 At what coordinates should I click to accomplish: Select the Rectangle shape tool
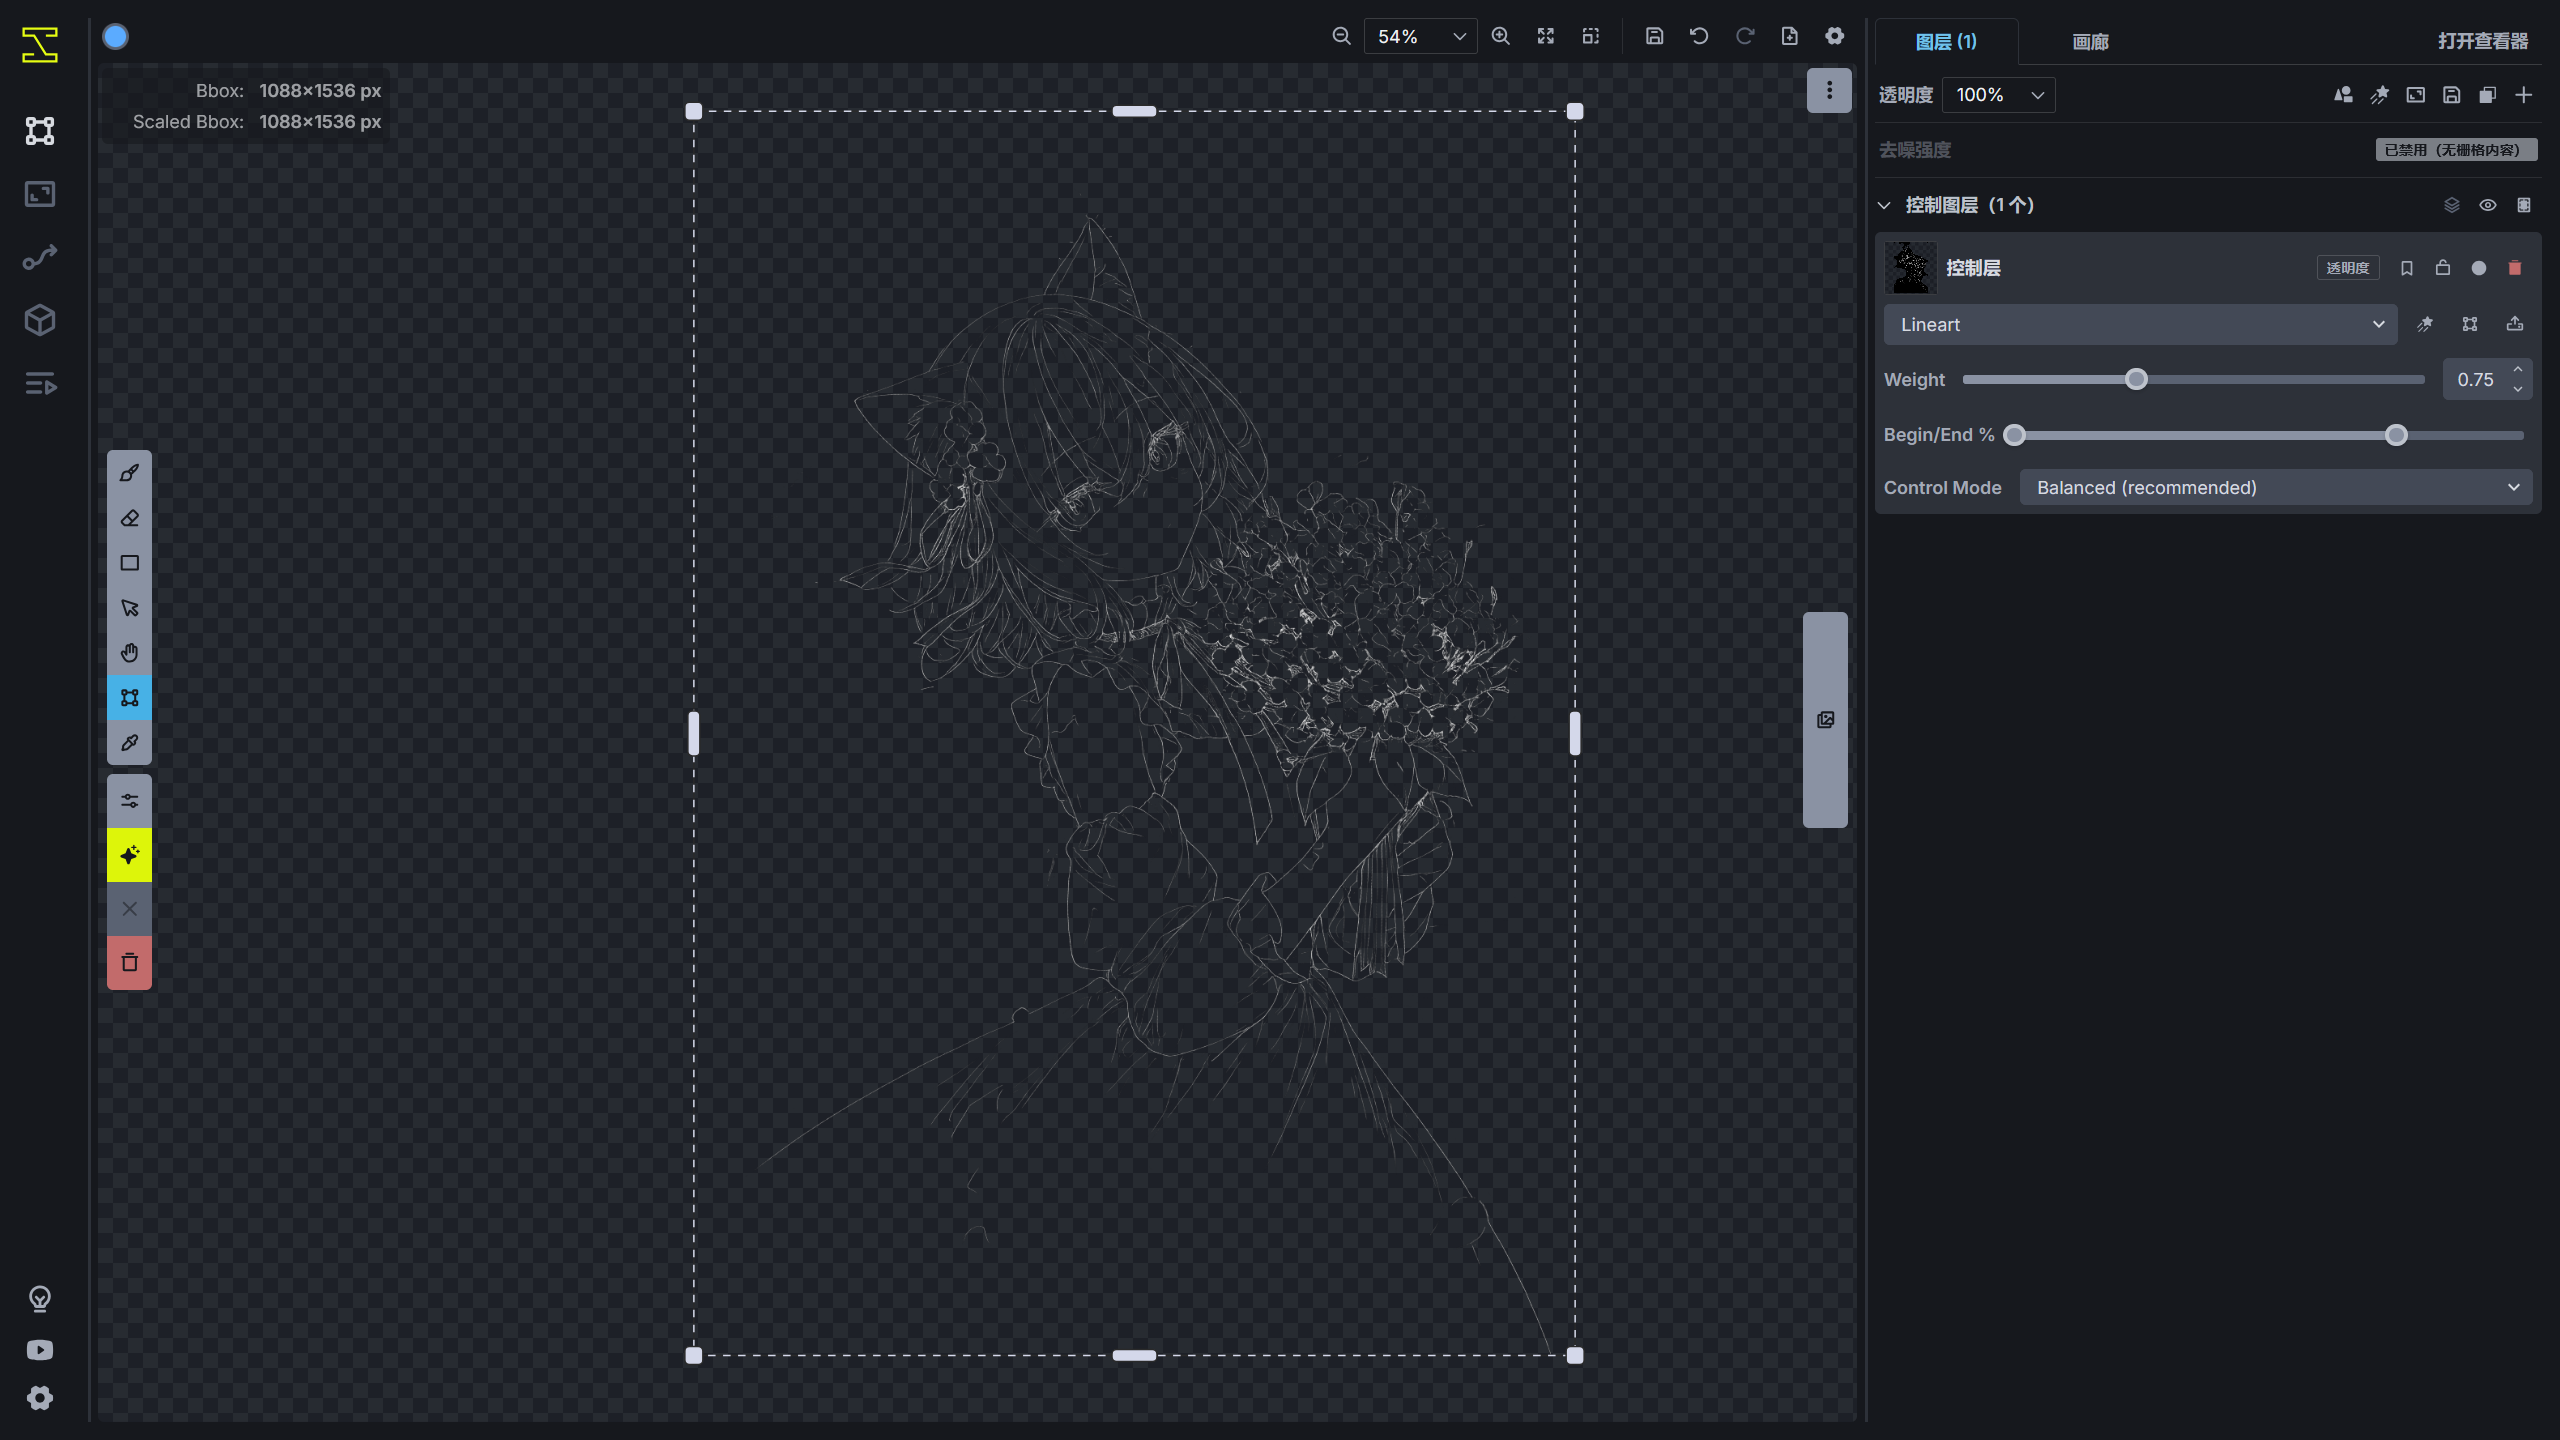(129, 563)
